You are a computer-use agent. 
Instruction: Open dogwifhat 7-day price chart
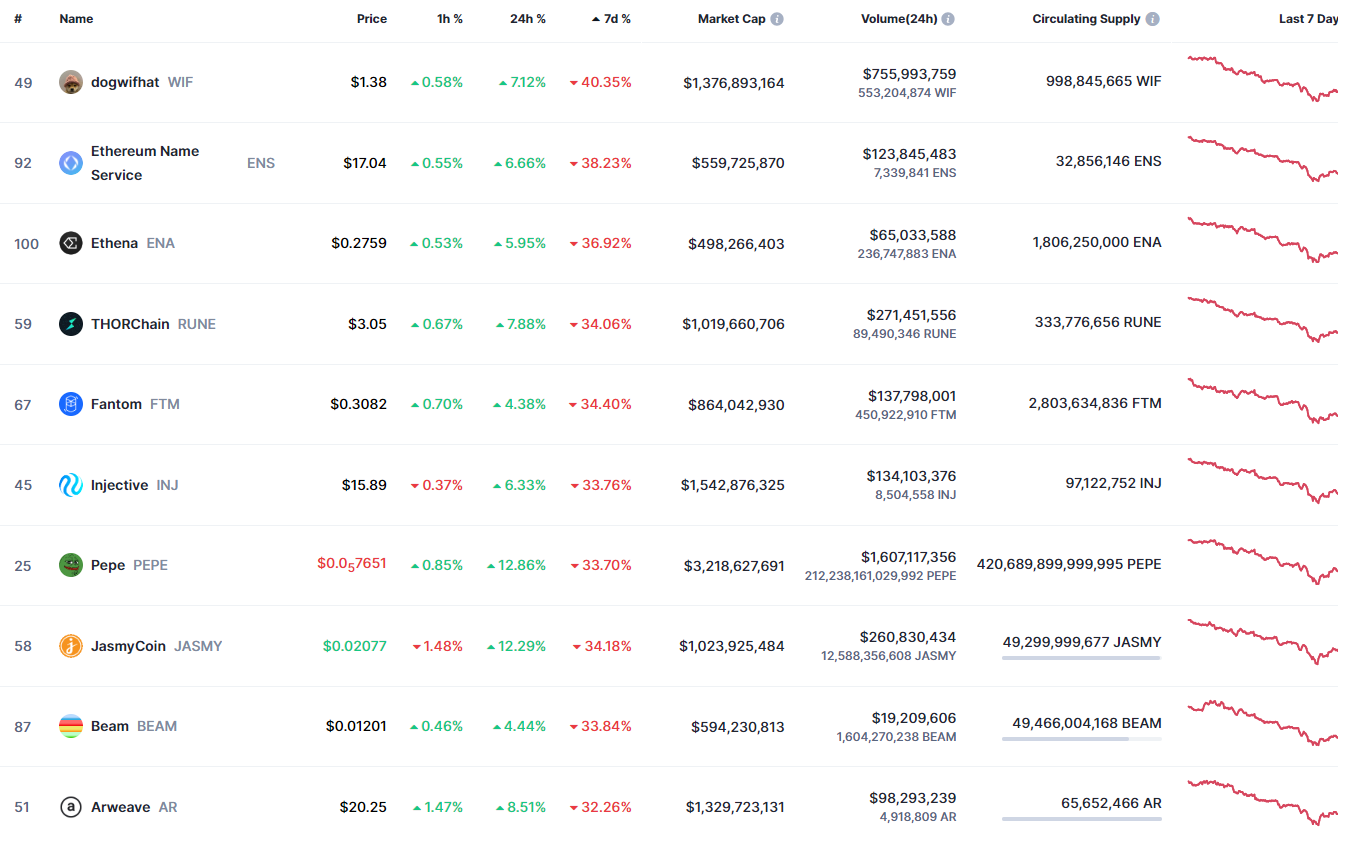[1262, 79]
